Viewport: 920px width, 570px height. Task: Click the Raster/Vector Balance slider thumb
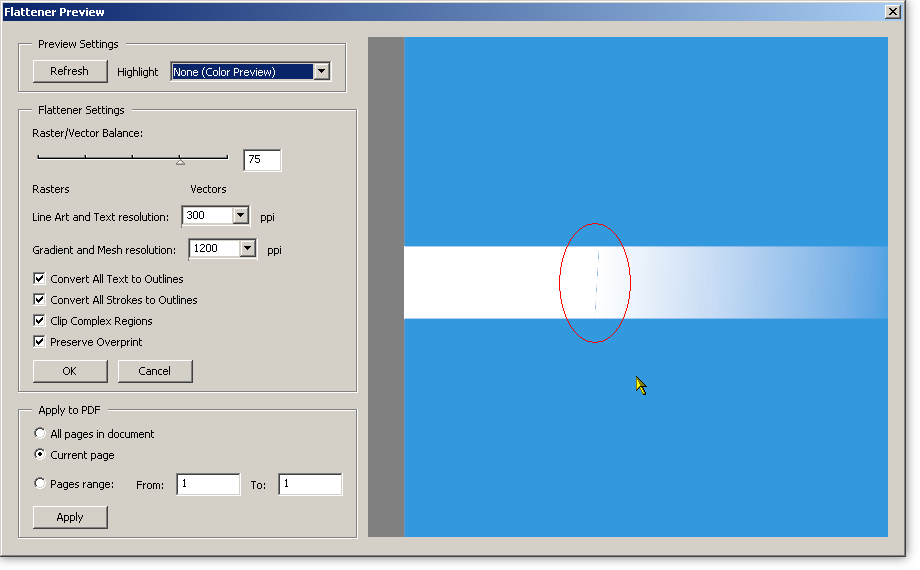(x=180, y=160)
